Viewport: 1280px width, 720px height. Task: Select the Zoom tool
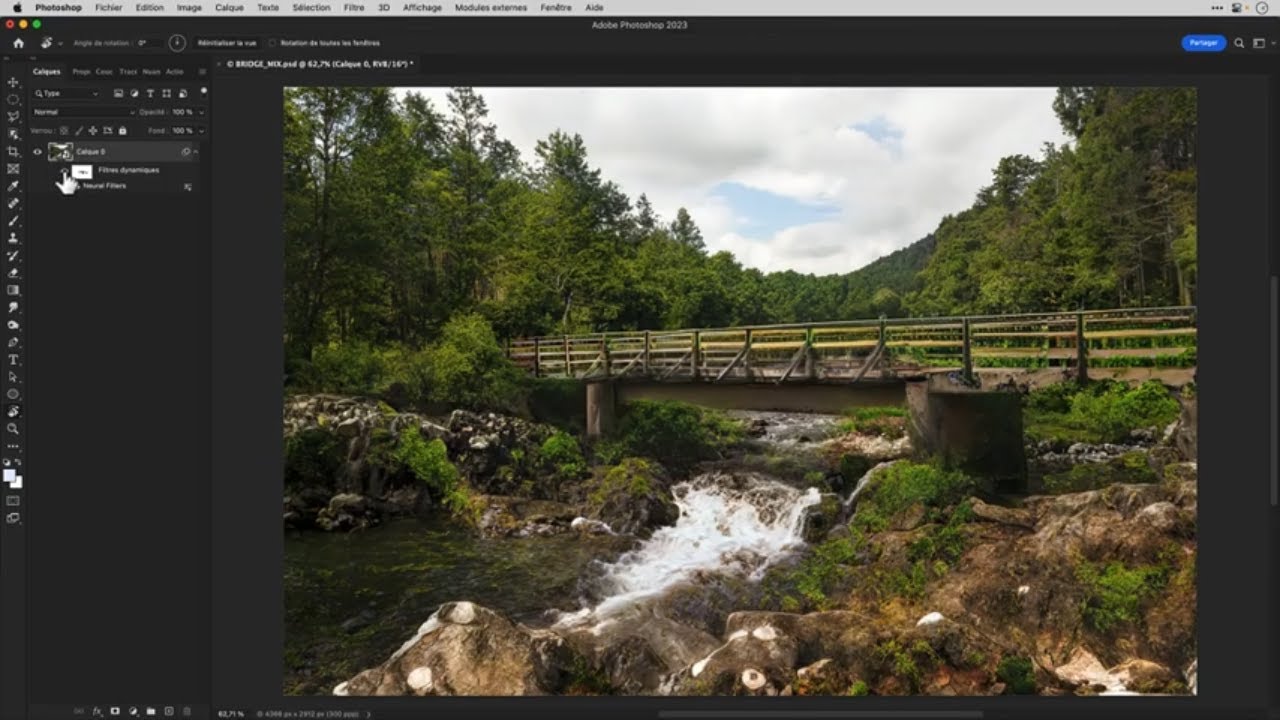(x=13, y=428)
